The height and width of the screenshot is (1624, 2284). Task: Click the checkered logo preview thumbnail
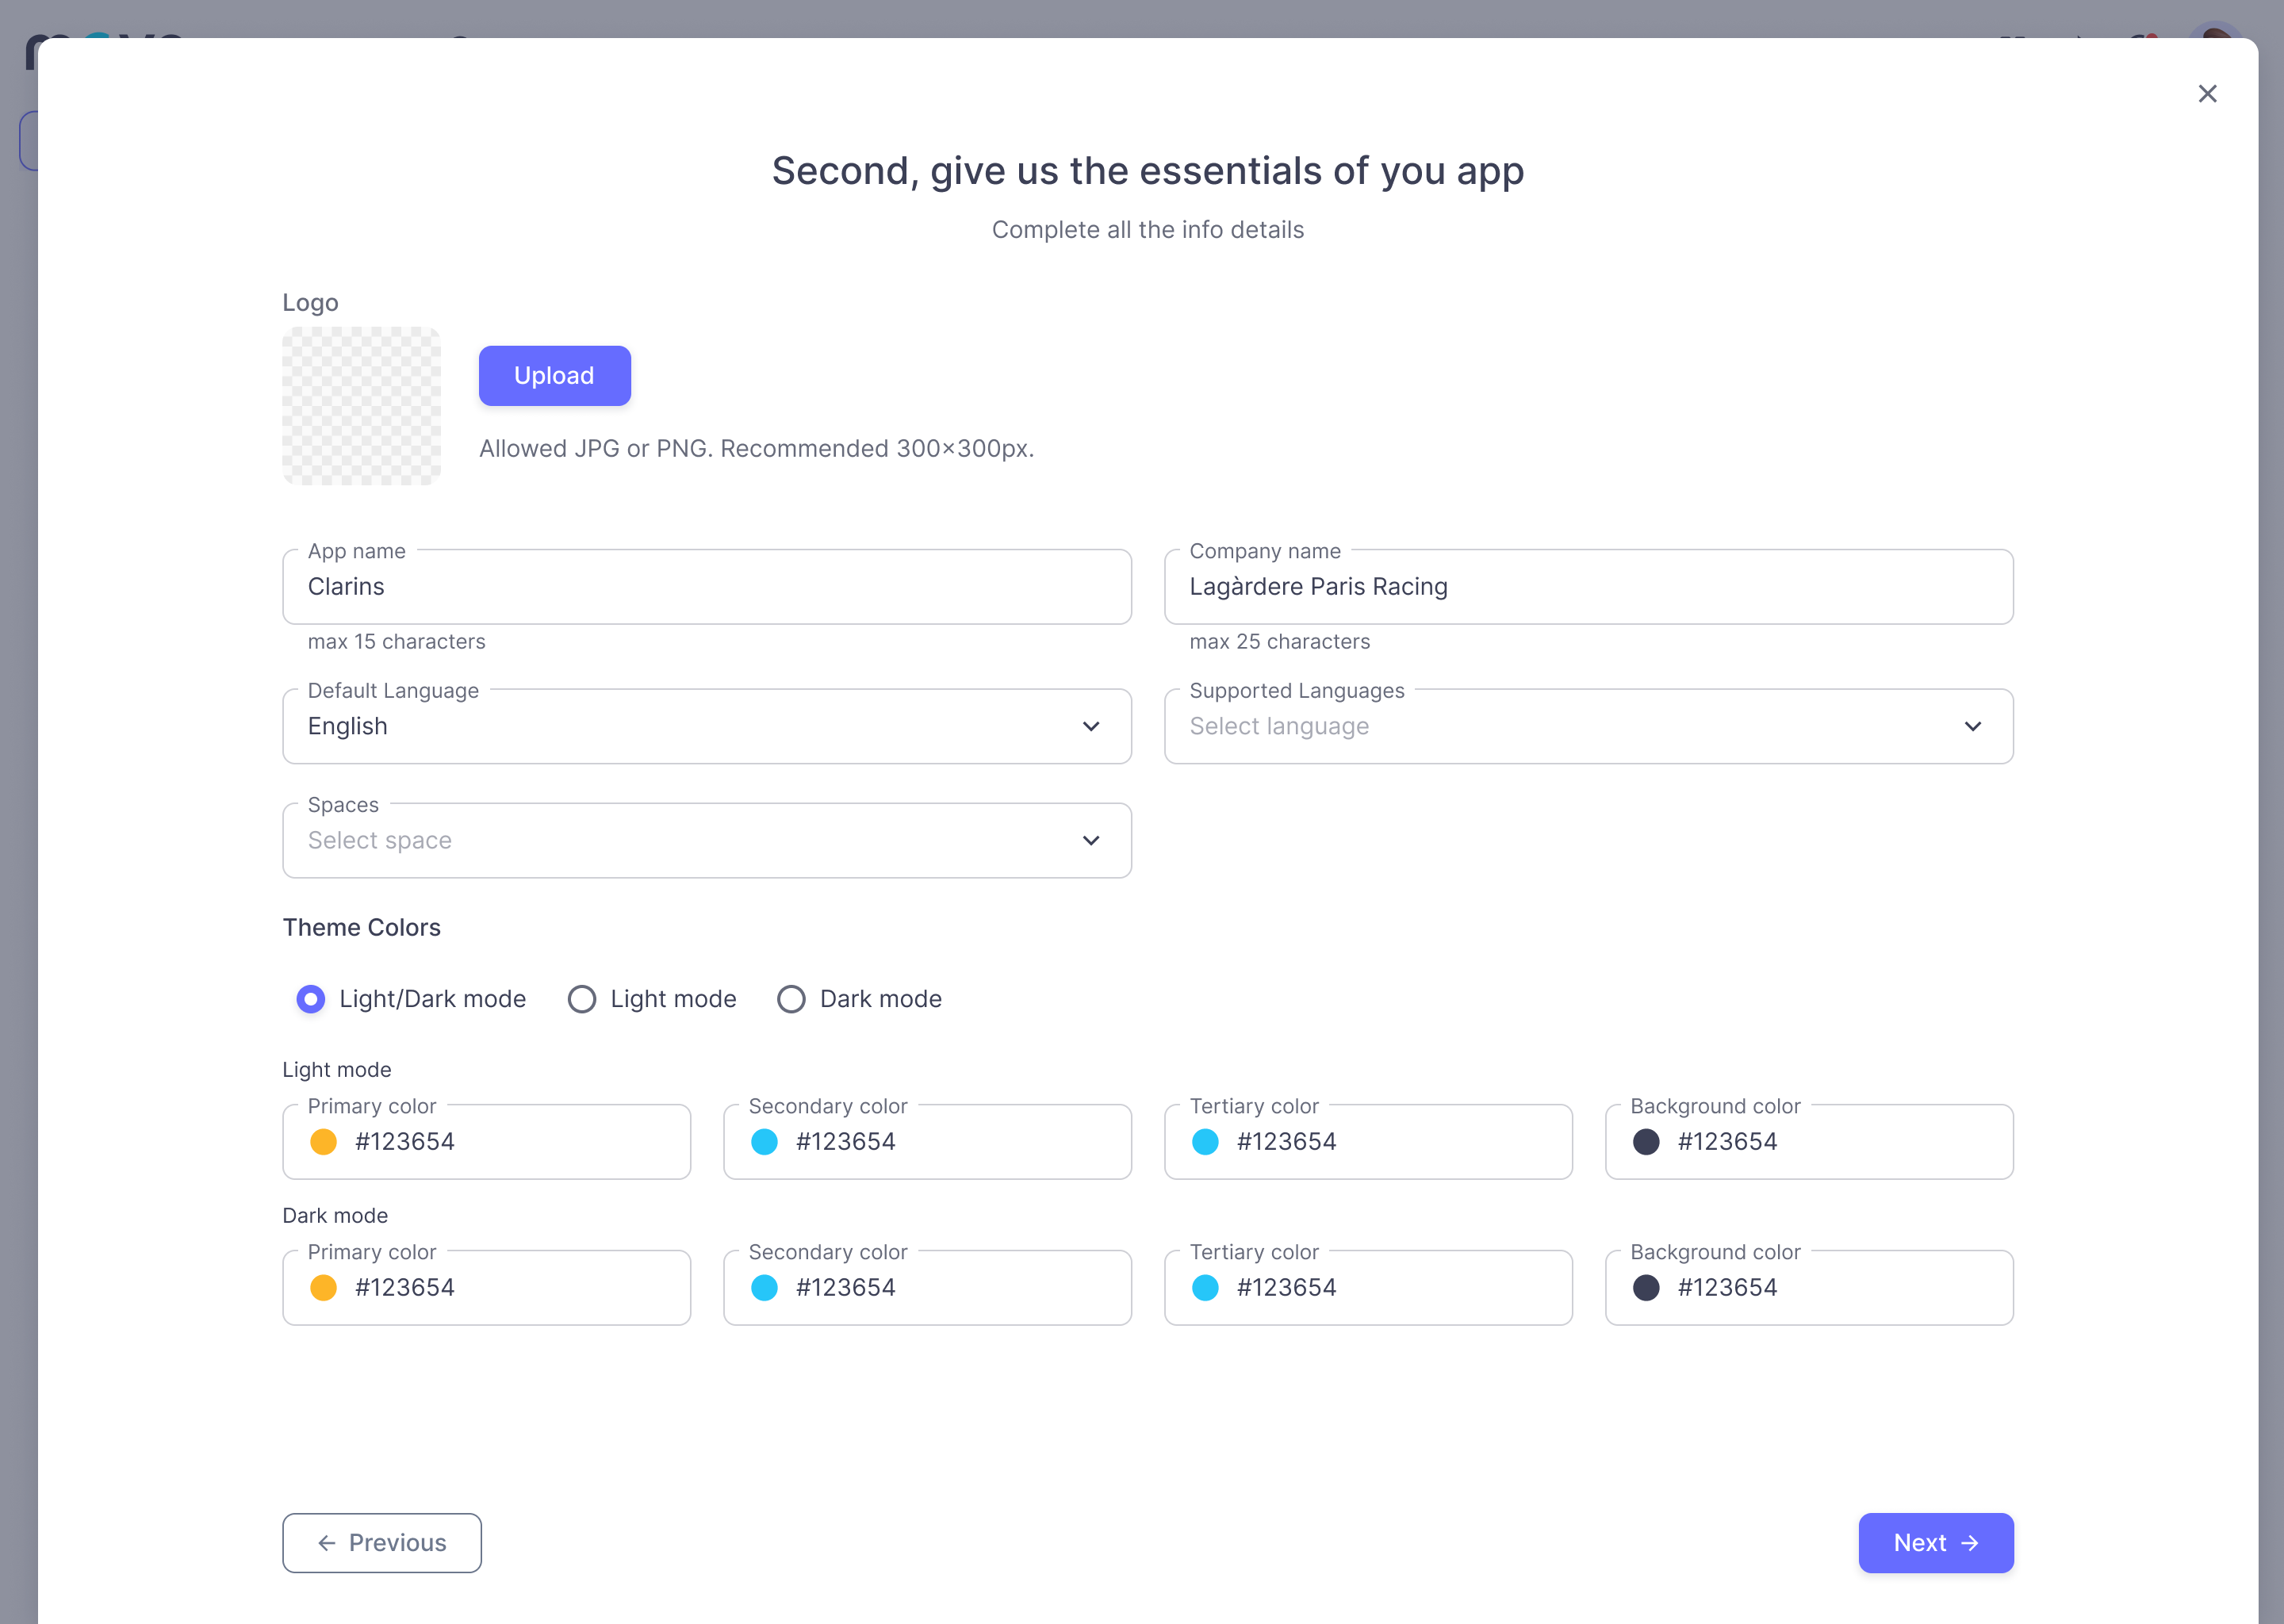tap(362, 406)
